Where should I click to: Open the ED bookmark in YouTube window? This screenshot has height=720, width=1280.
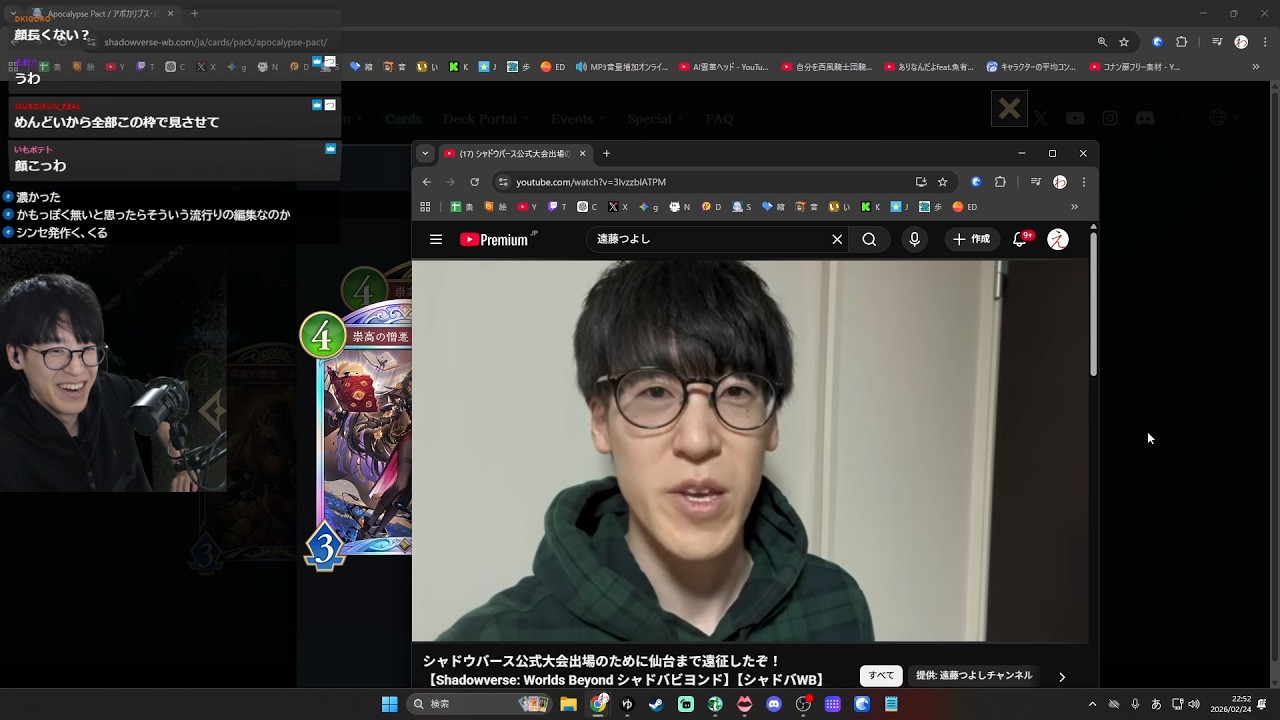(965, 207)
